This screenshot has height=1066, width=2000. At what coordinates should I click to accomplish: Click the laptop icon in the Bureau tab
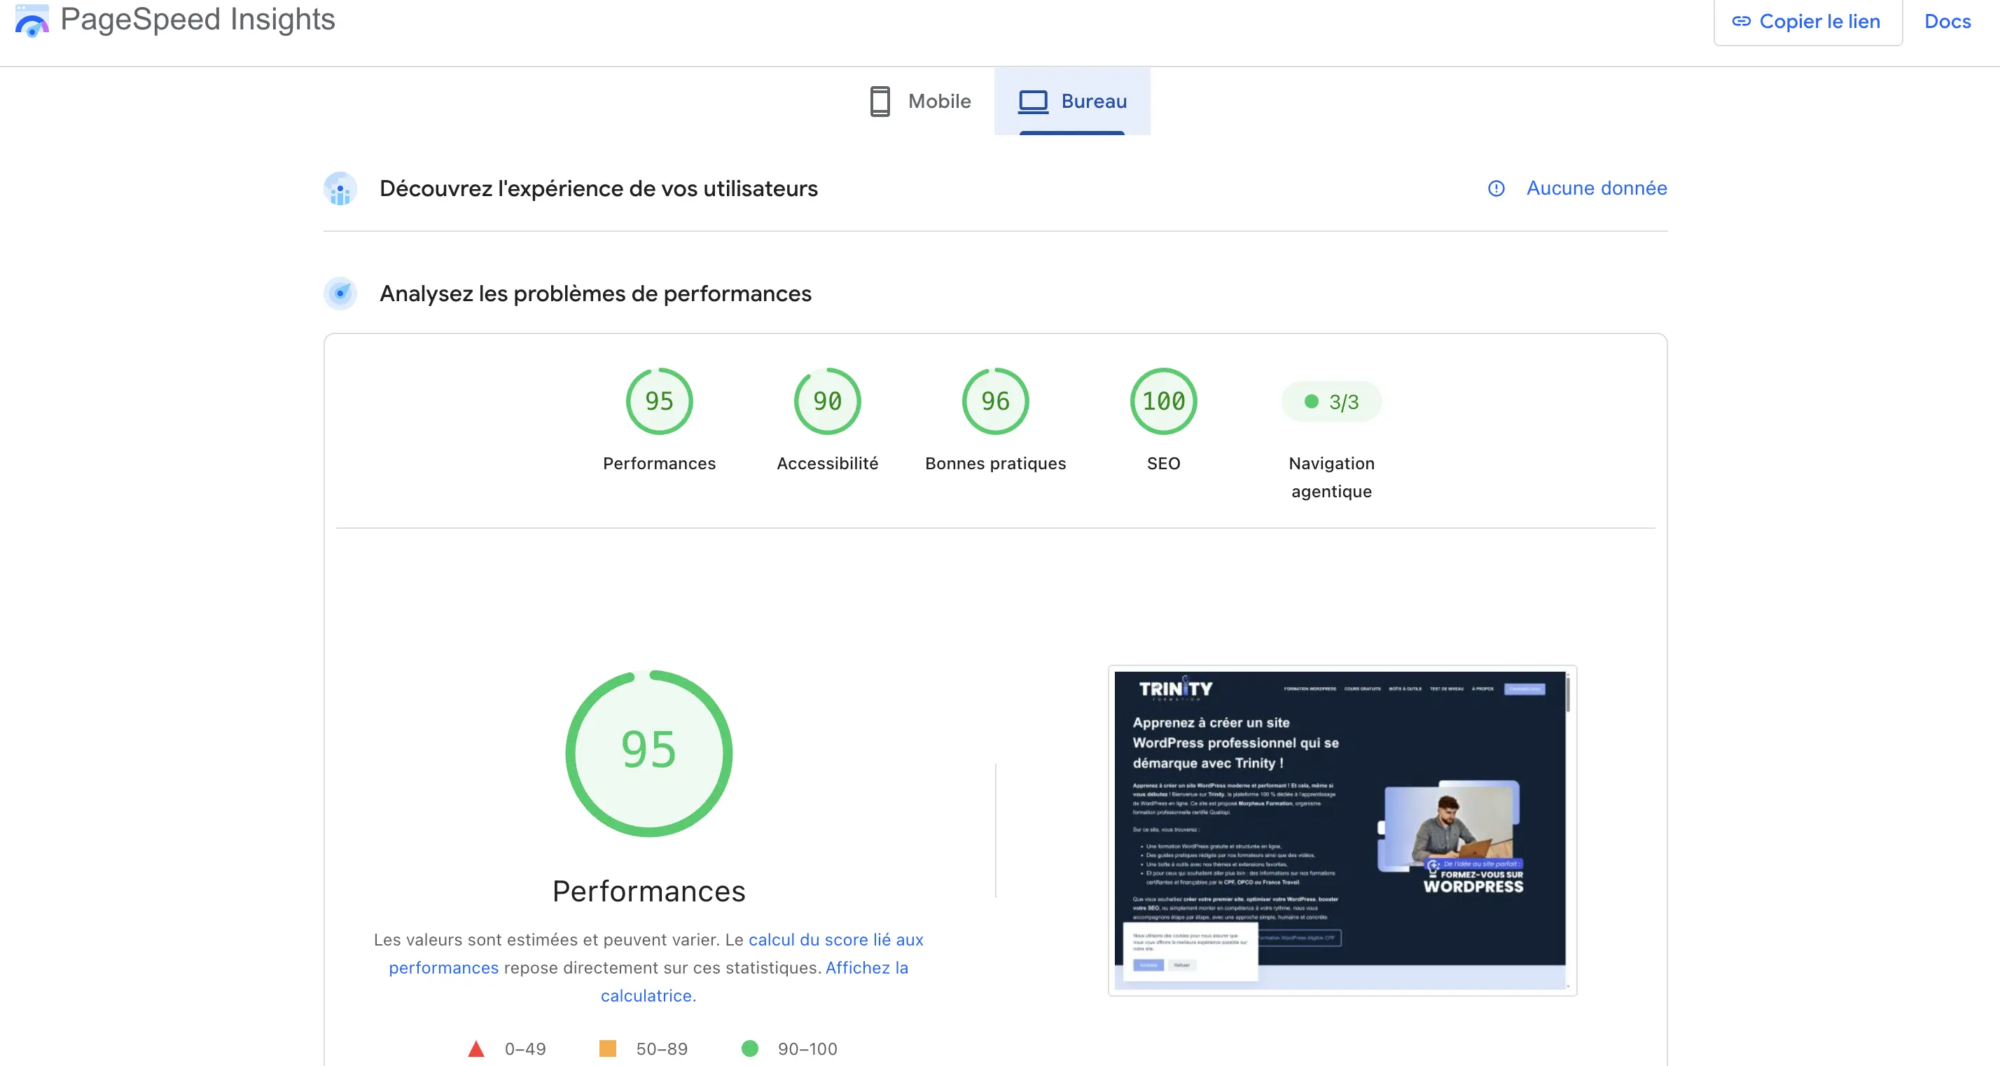click(x=1033, y=101)
